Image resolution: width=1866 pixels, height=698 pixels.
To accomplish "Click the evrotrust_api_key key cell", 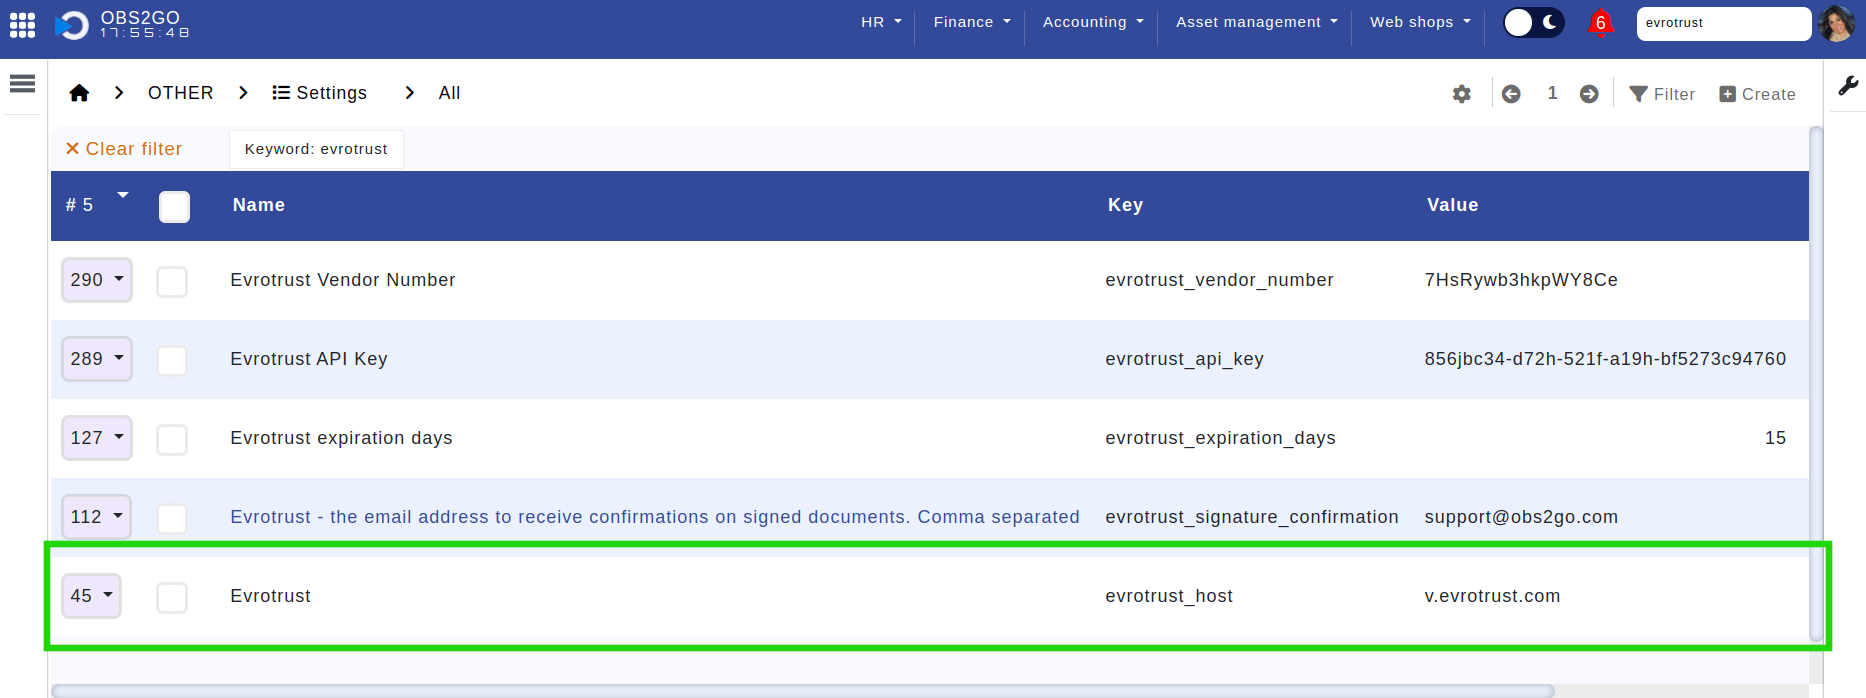I will pyautogui.click(x=1184, y=359).
